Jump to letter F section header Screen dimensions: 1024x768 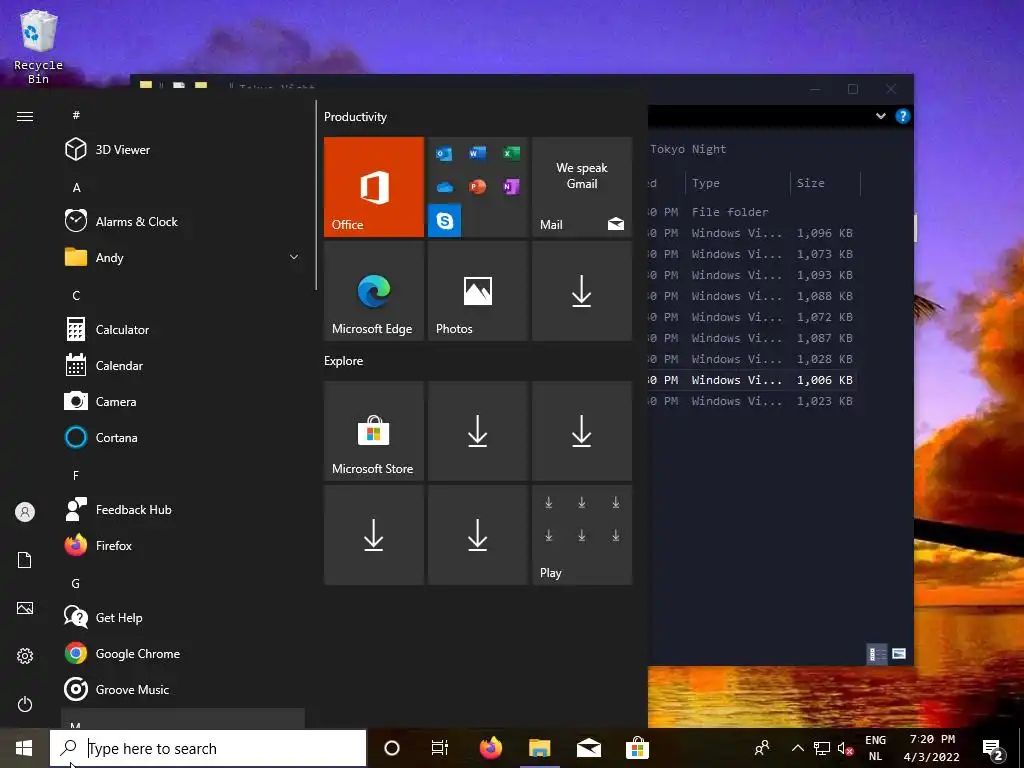[76, 475]
